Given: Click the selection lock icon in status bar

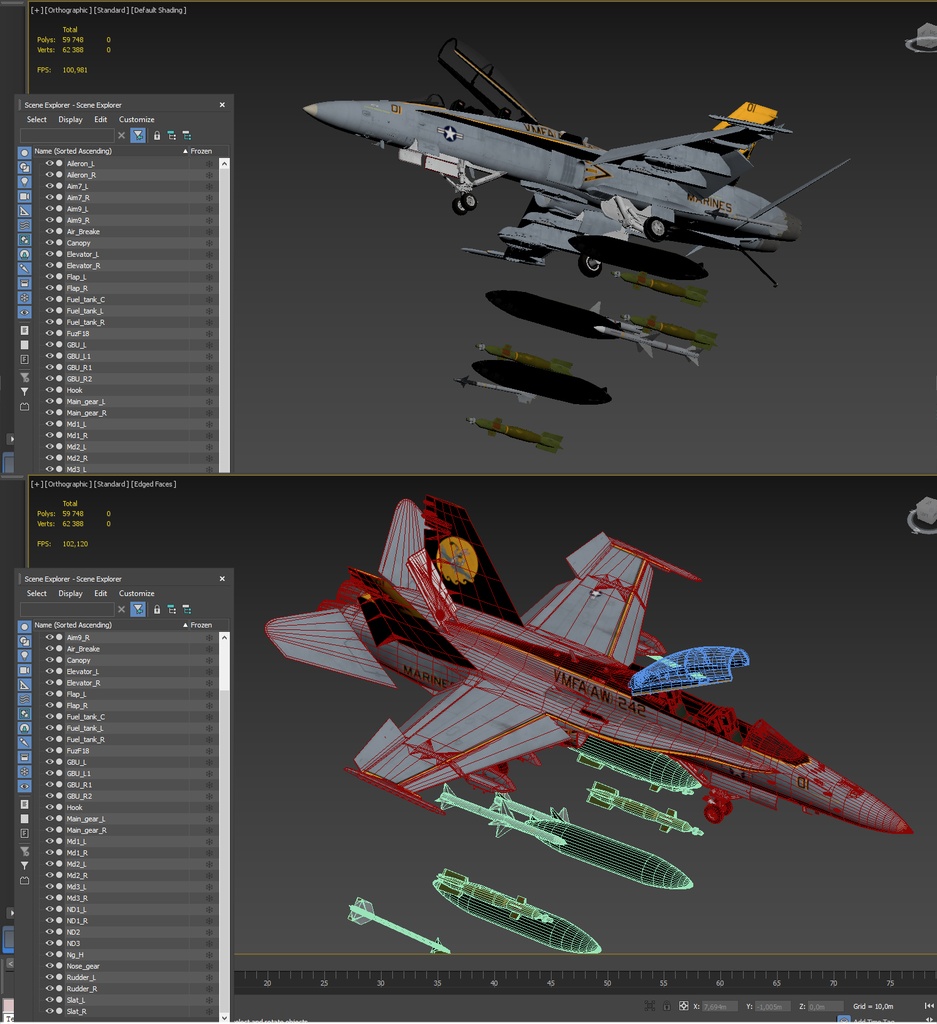Looking at the screenshot, I should [x=666, y=1006].
